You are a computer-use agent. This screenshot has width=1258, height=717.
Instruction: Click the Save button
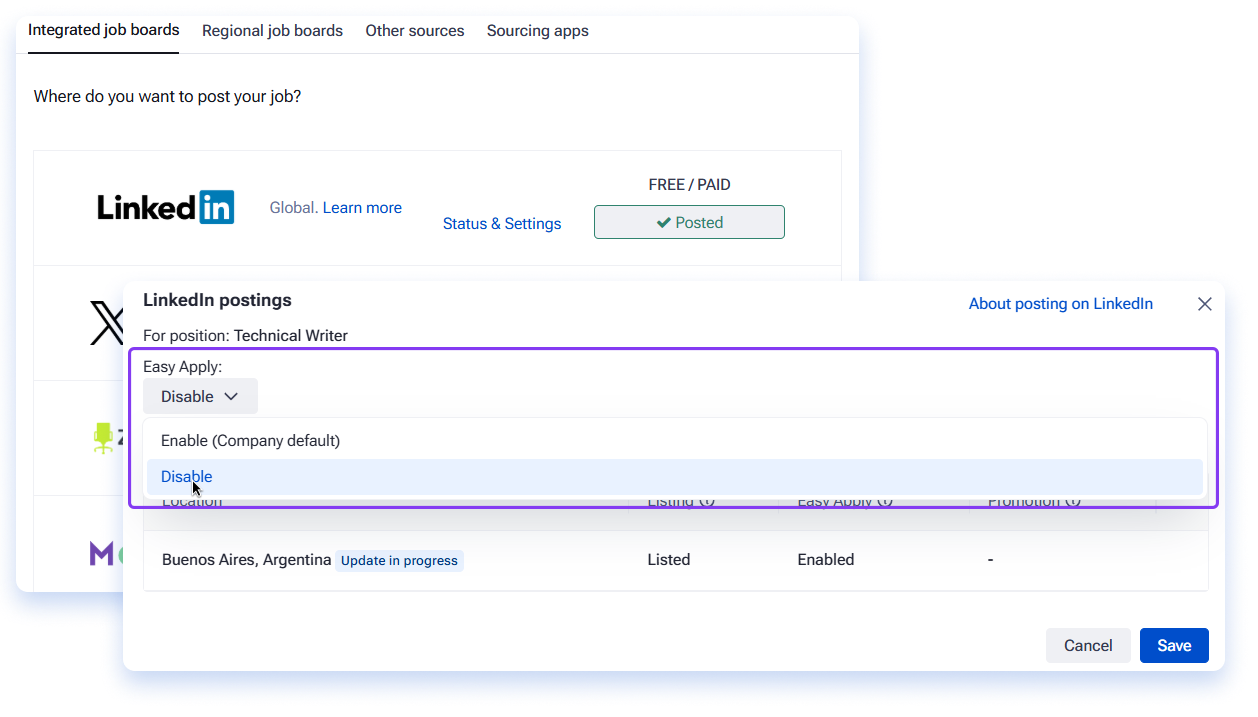pyautogui.click(x=1174, y=646)
